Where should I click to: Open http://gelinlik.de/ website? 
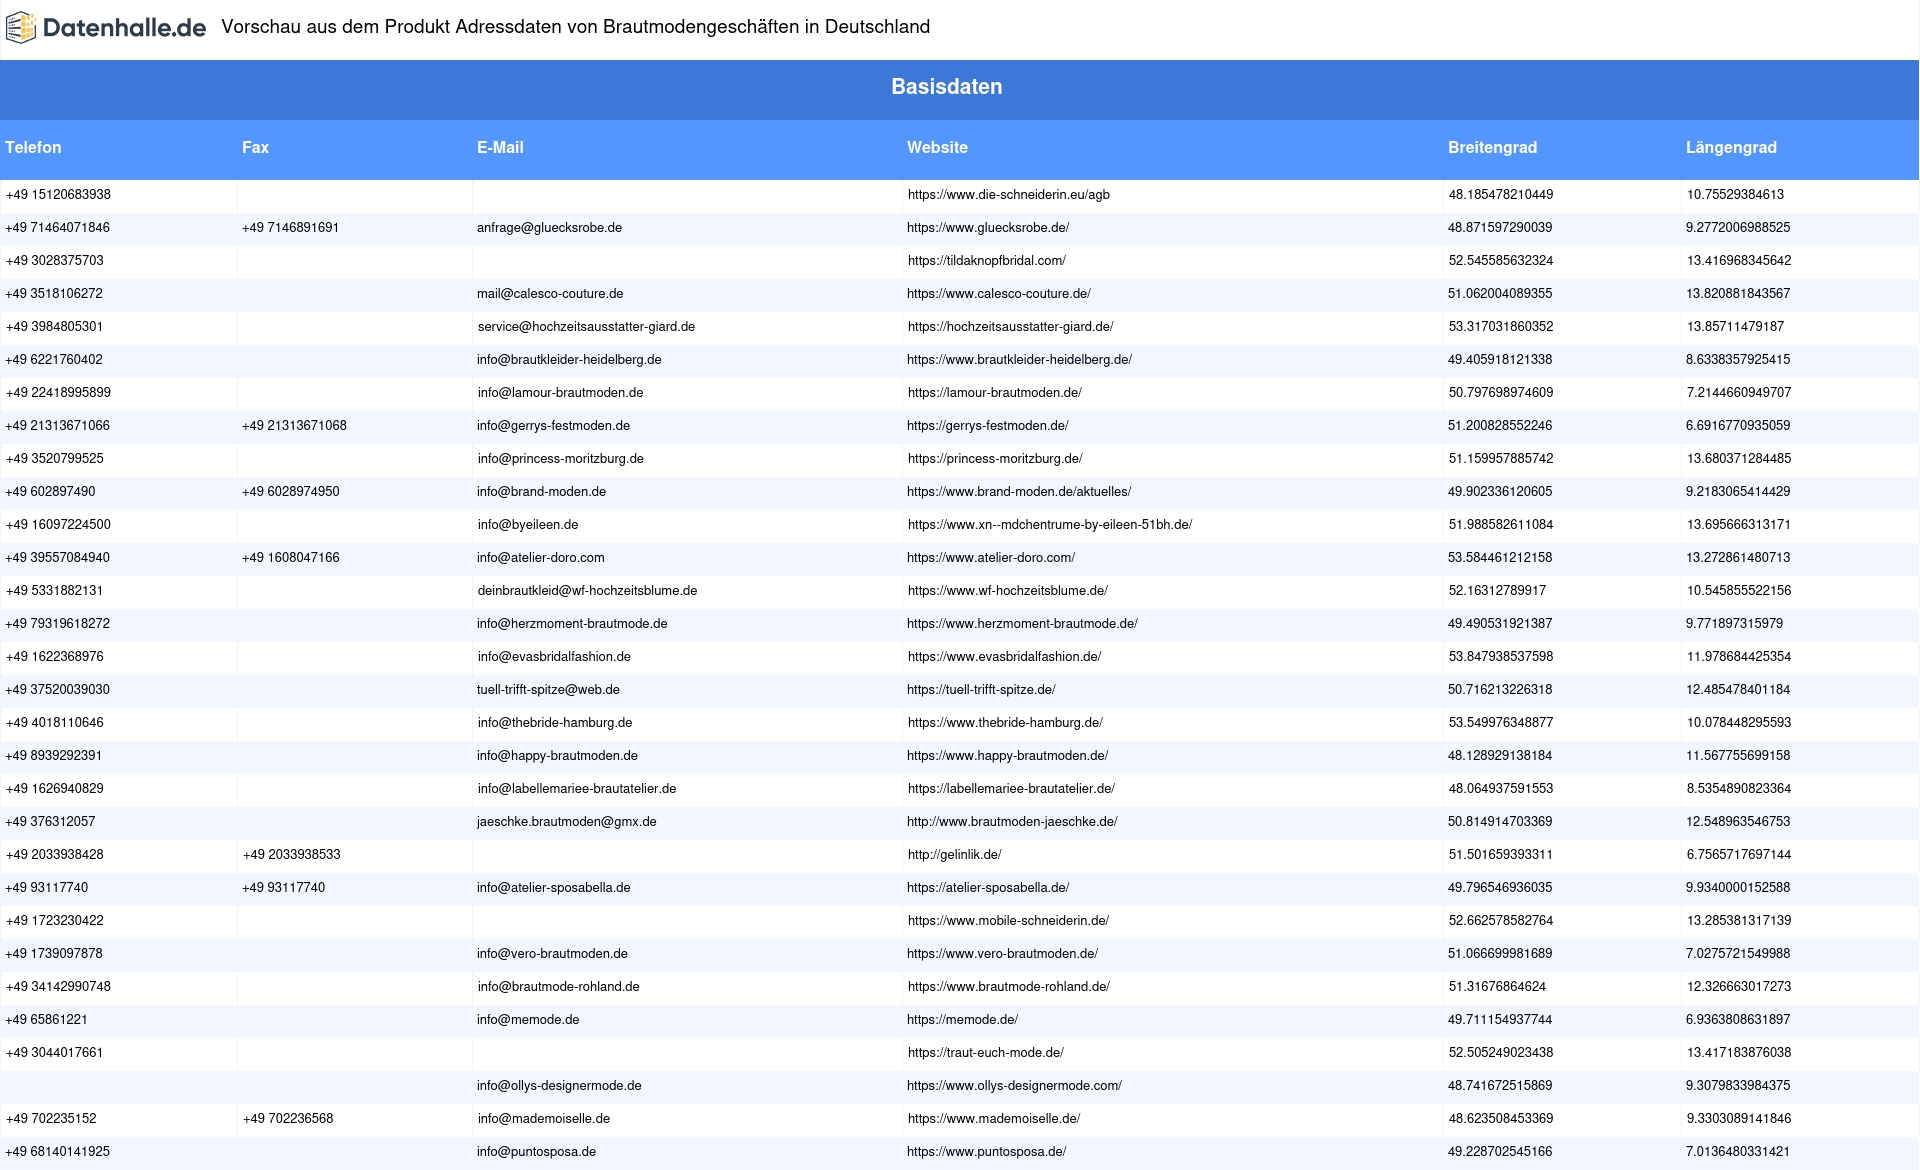pyautogui.click(x=954, y=855)
